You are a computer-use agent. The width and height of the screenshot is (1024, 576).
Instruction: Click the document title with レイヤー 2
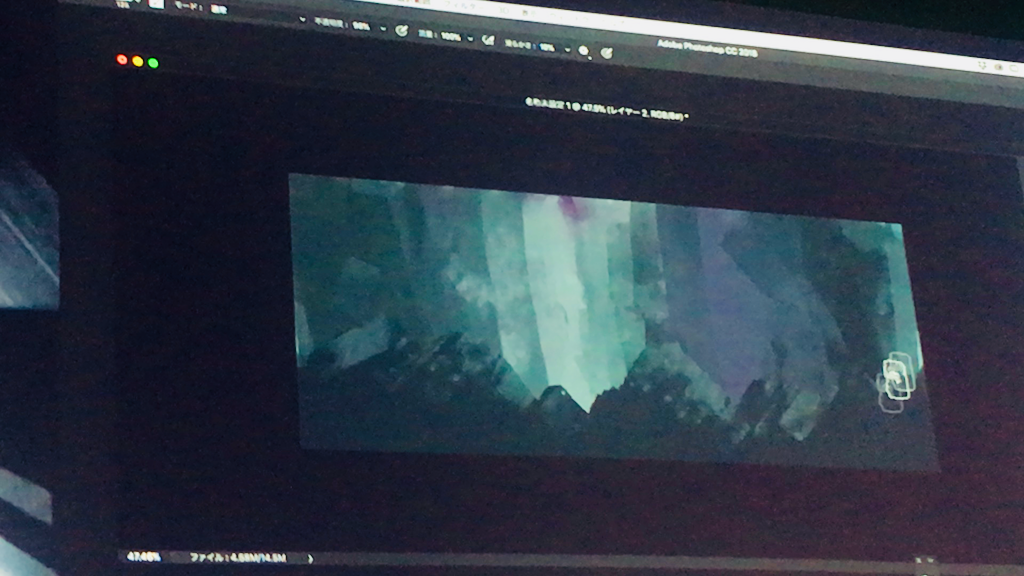point(607,110)
